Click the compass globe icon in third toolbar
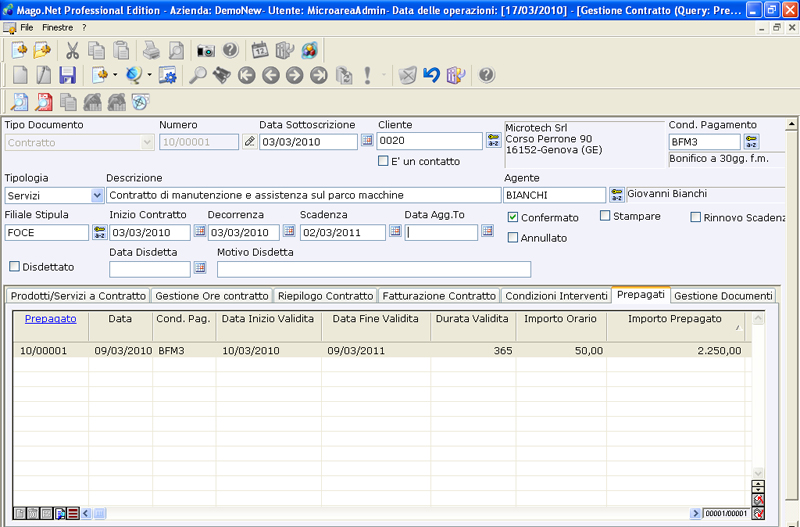This screenshot has width=800, height=527. pyautogui.click(x=141, y=102)
